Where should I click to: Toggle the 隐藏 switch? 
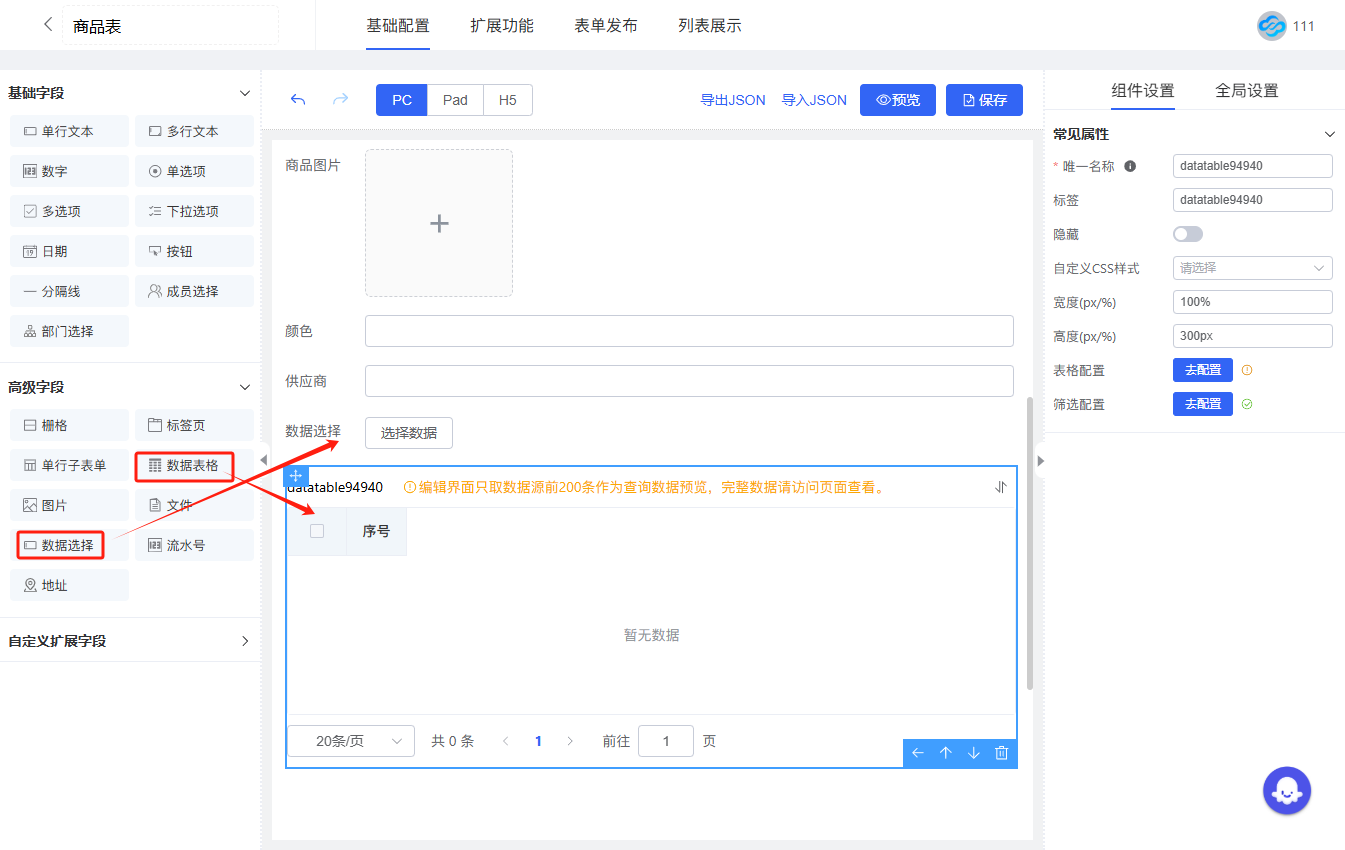tap(1187, 234)
